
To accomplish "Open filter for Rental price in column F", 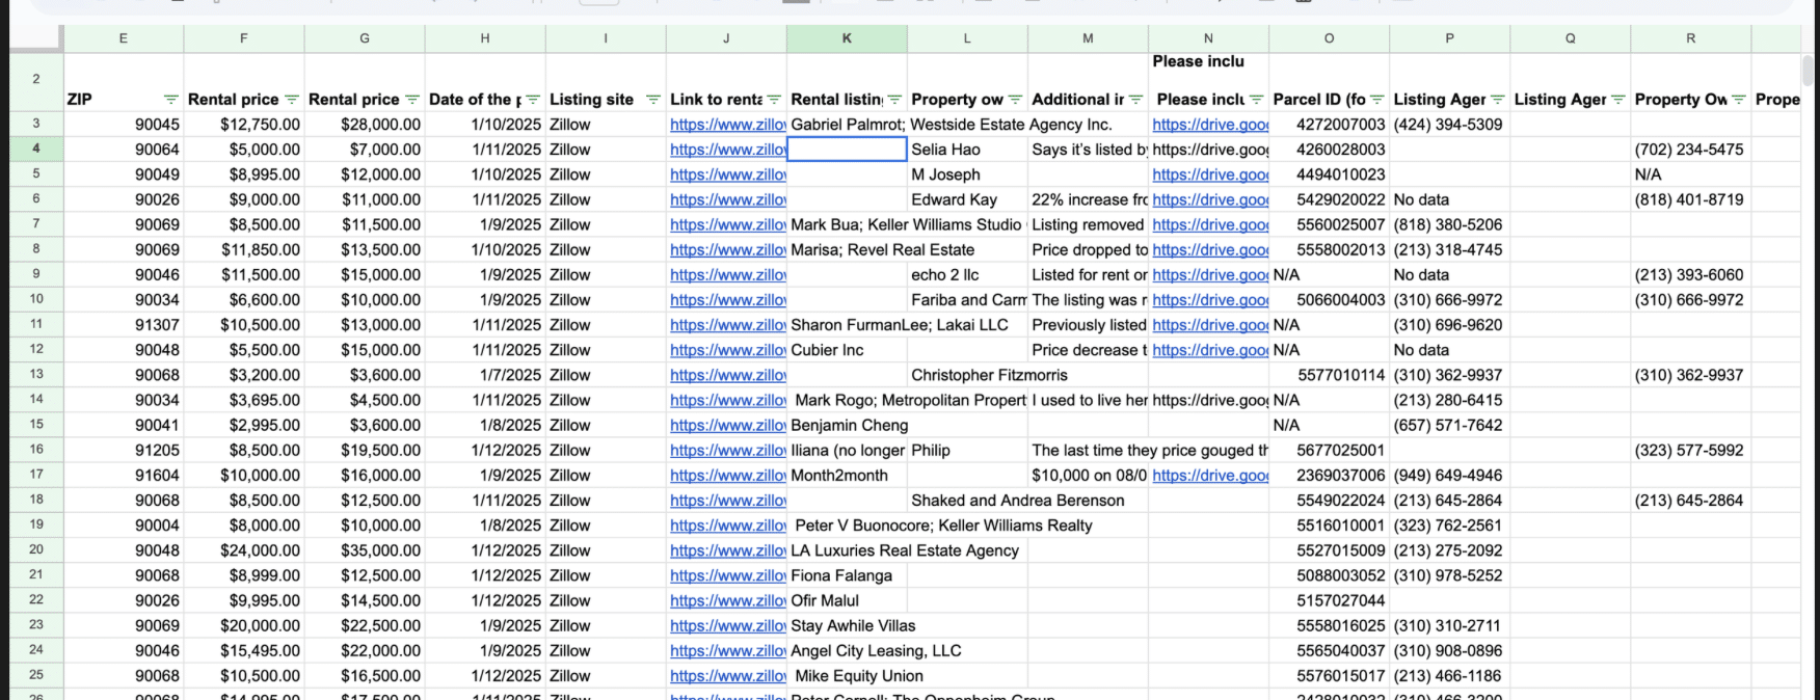I will 292,99.
